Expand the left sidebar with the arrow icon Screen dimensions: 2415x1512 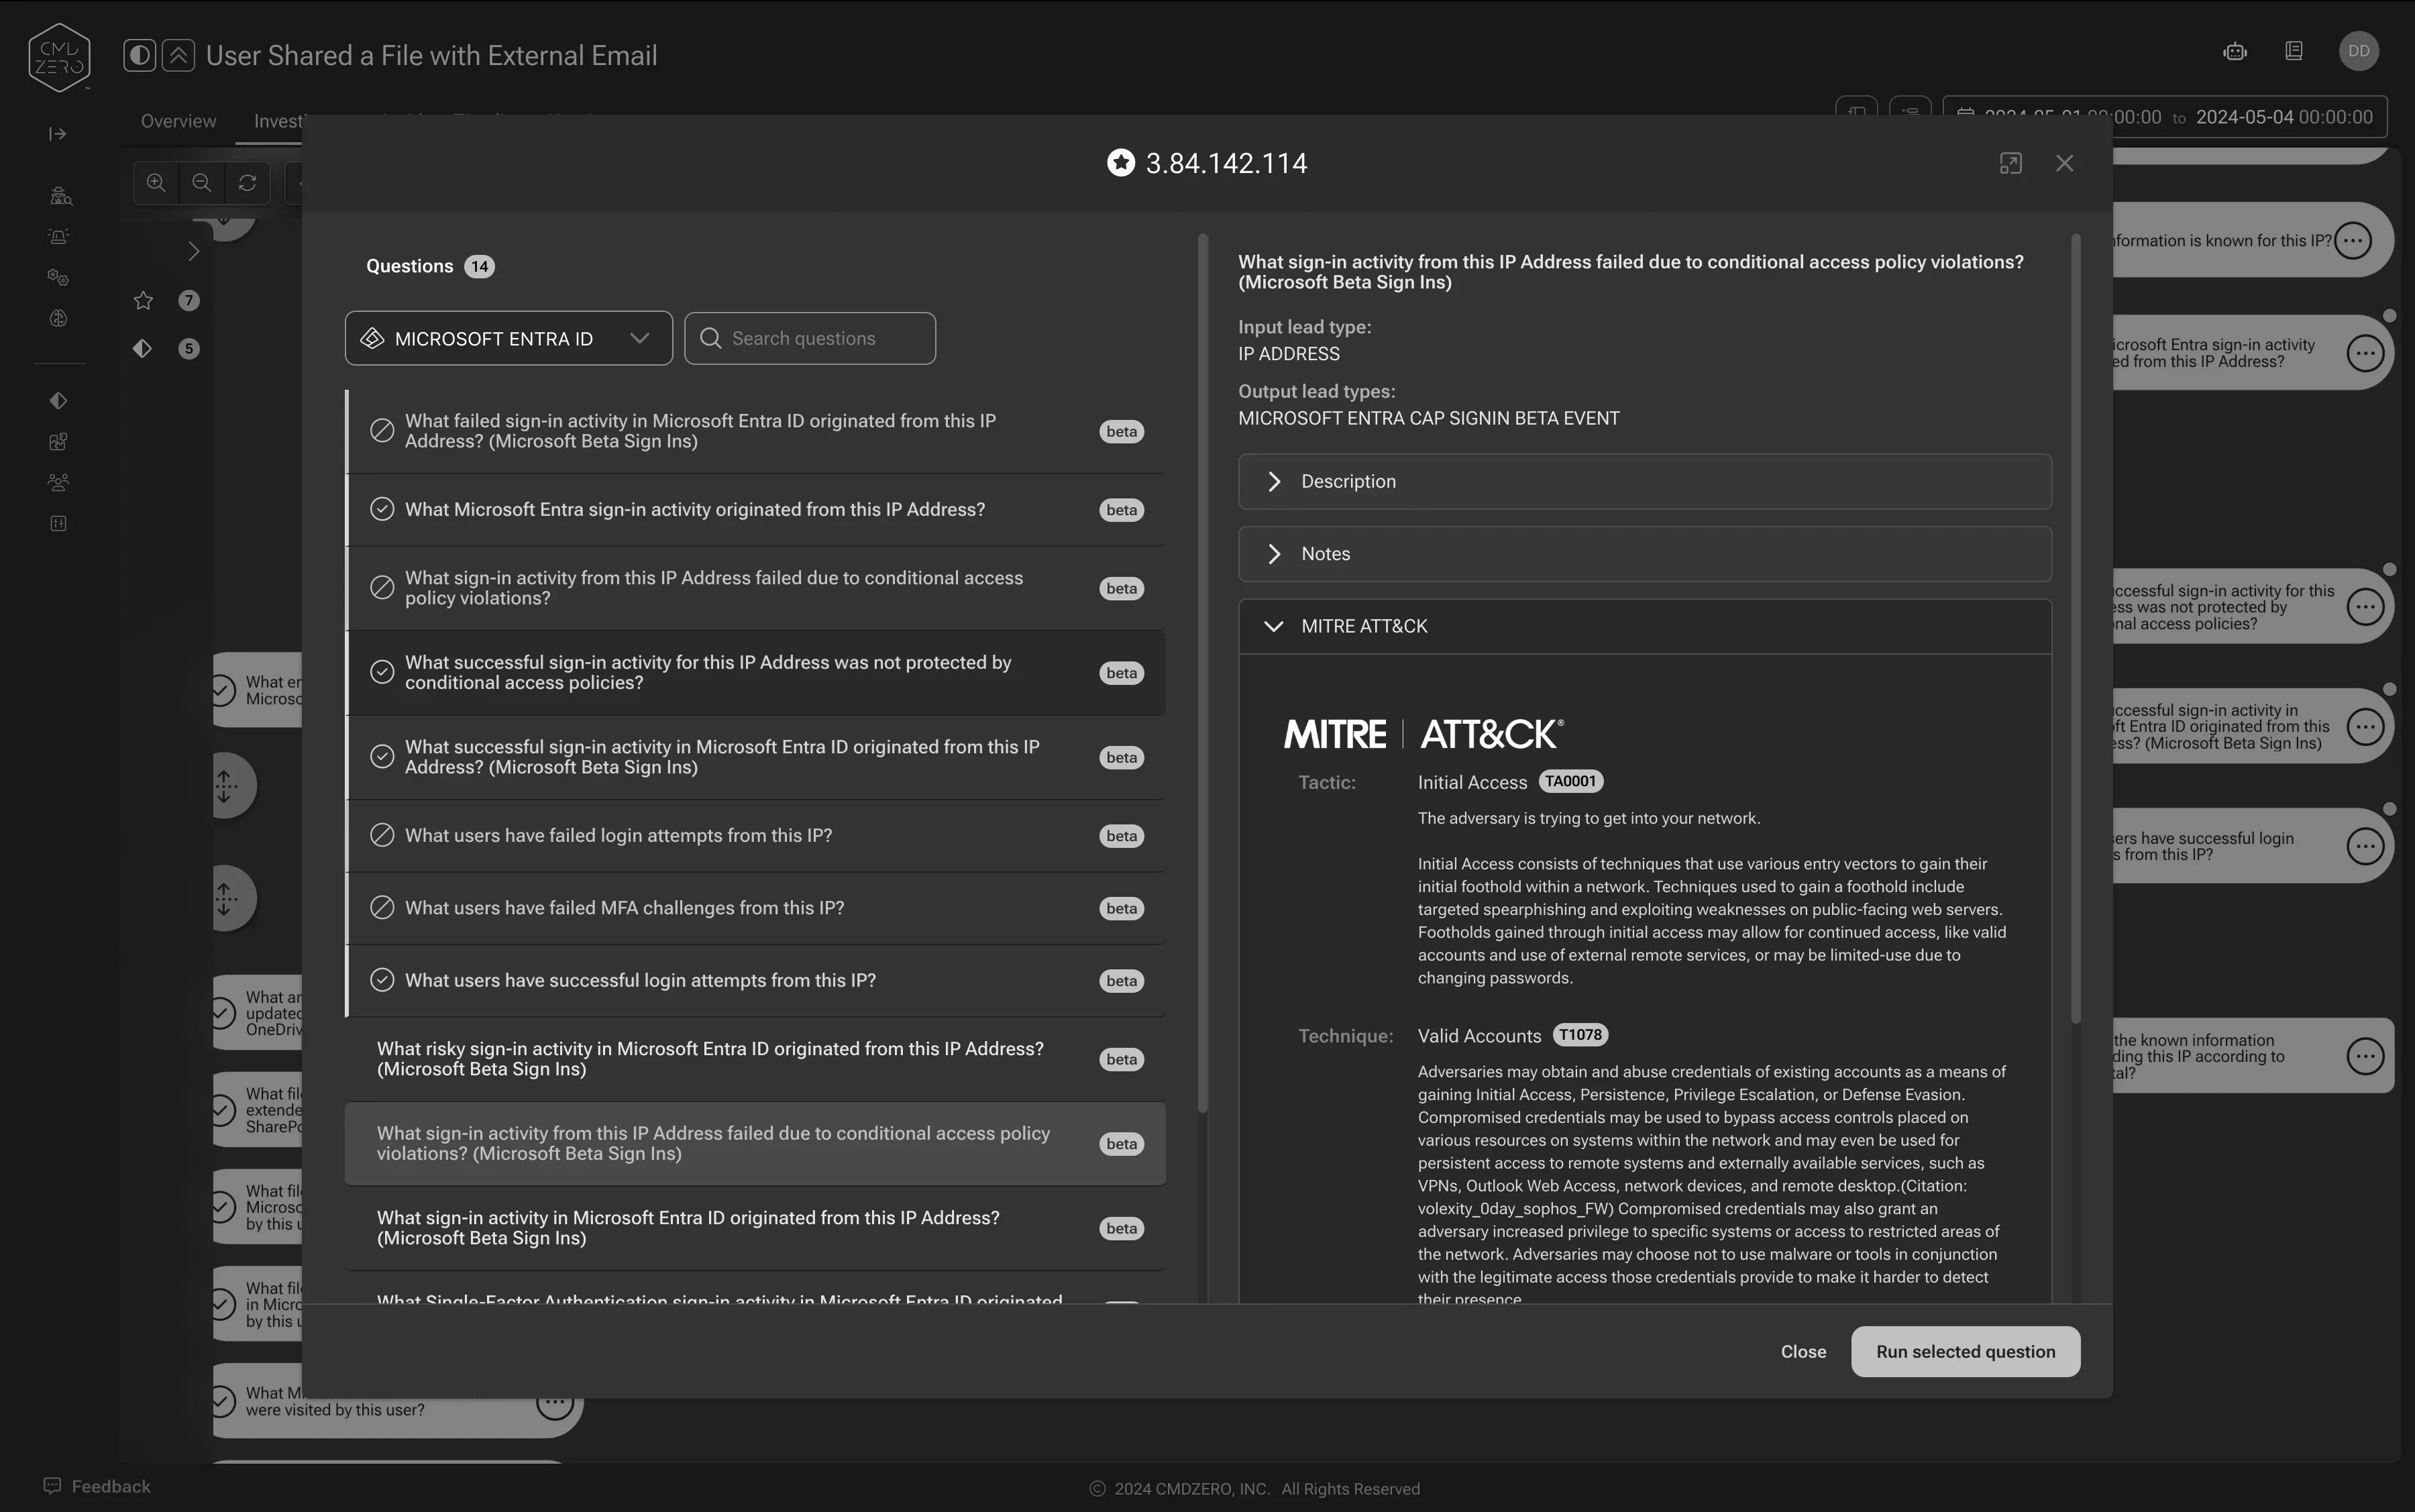58,134
